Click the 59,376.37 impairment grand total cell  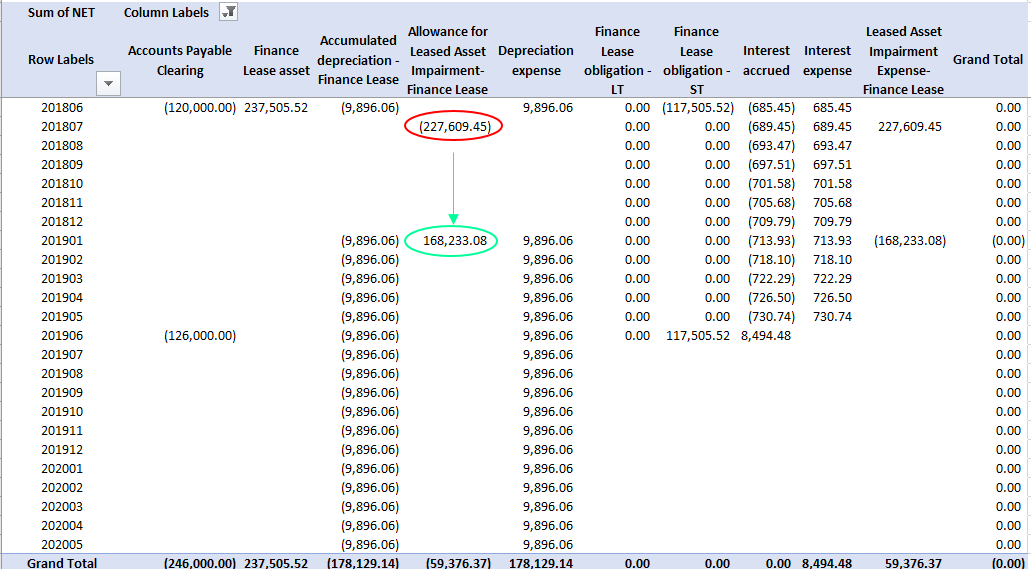[x=911, y=563]
